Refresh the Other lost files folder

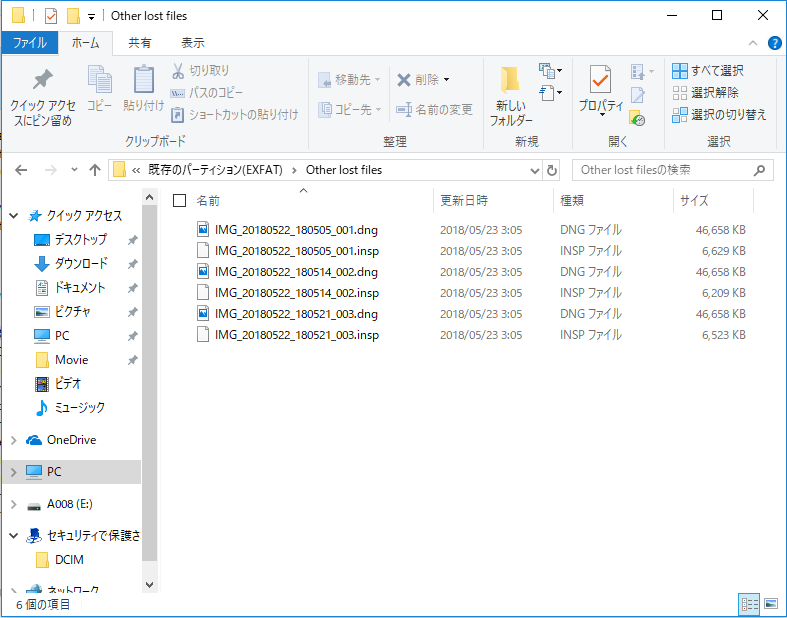point(551,170)
